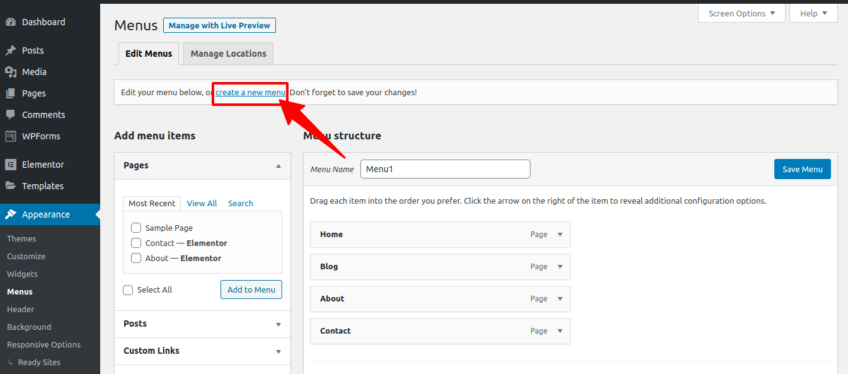The image size is (848, 374).
Task: Click the Pages icon in sidebar
Action: [x=10, y=94]
